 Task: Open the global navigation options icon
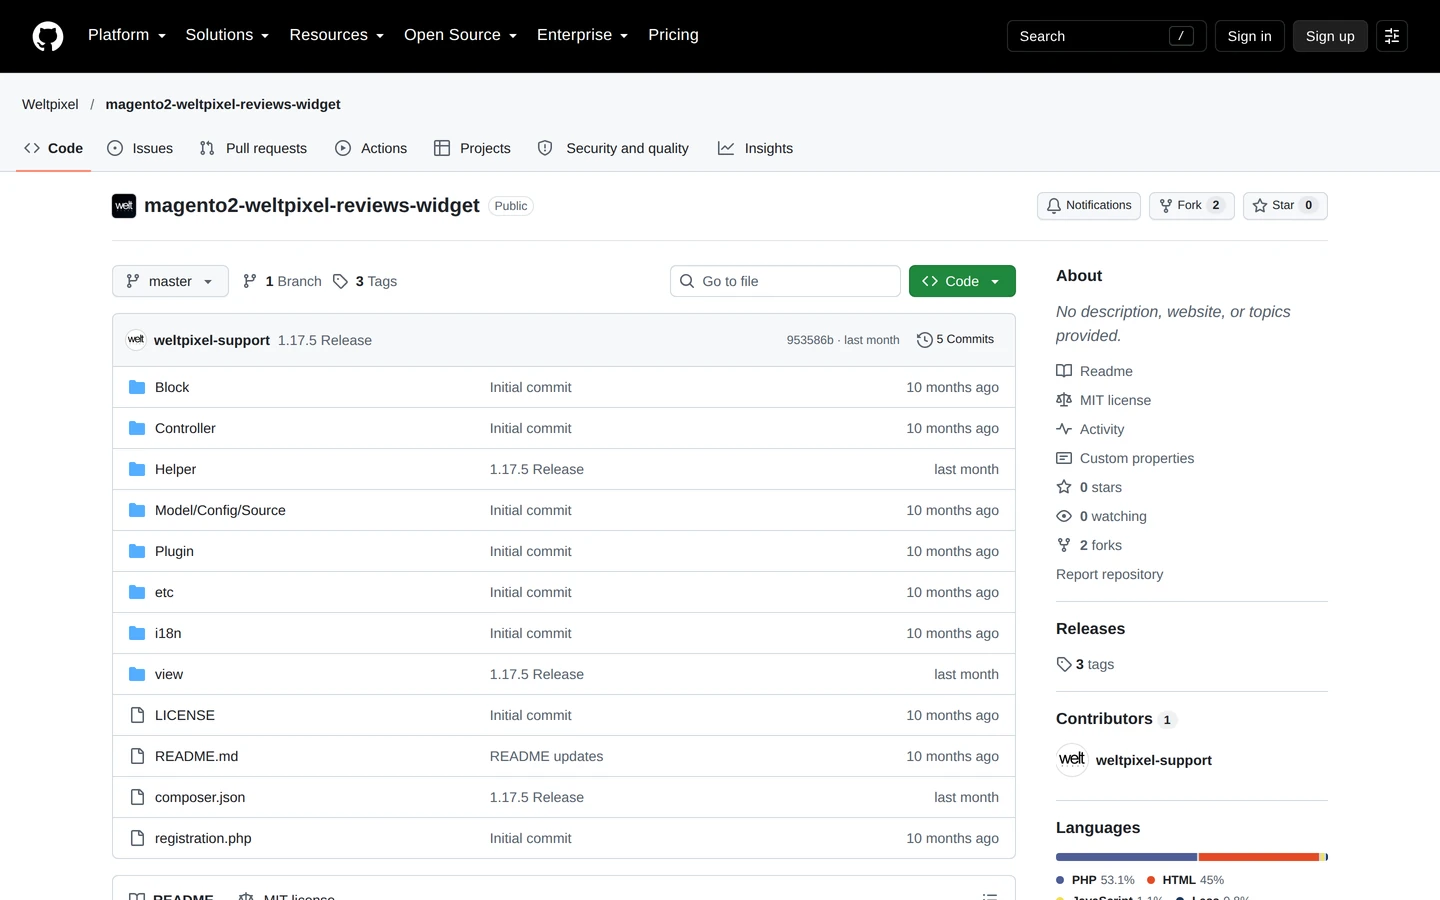point(1392,36)
